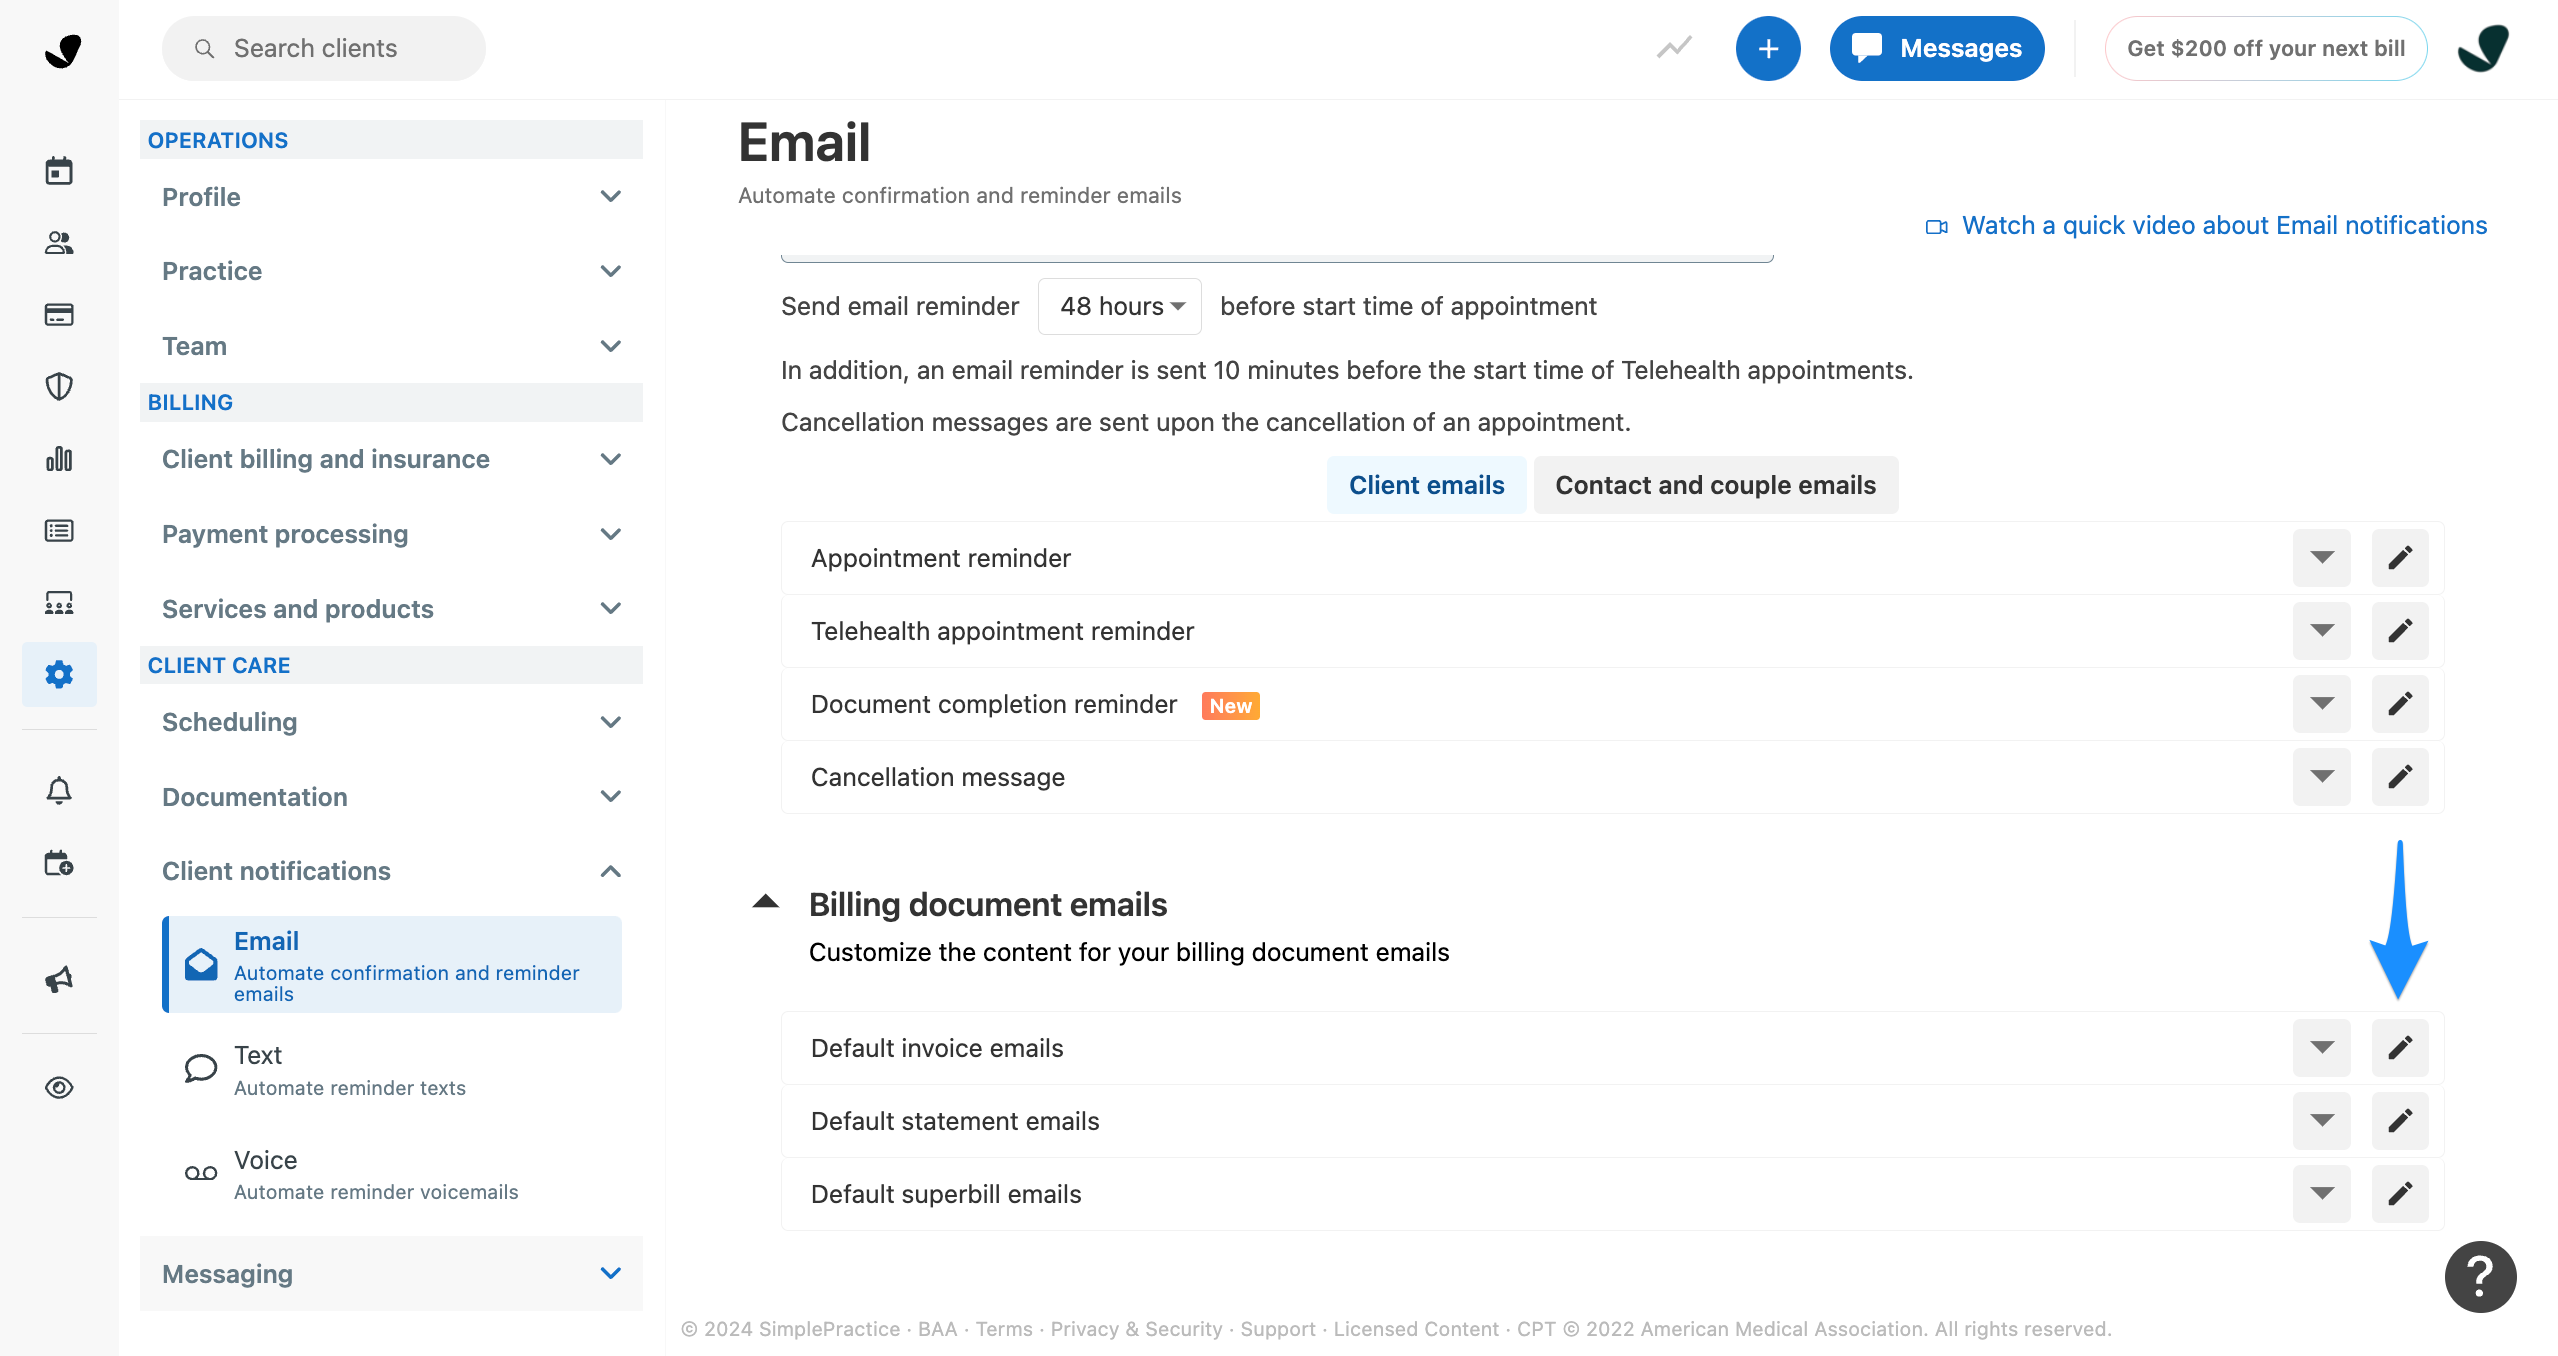
Task: Expand the Services and products menu
Action: 391,609
